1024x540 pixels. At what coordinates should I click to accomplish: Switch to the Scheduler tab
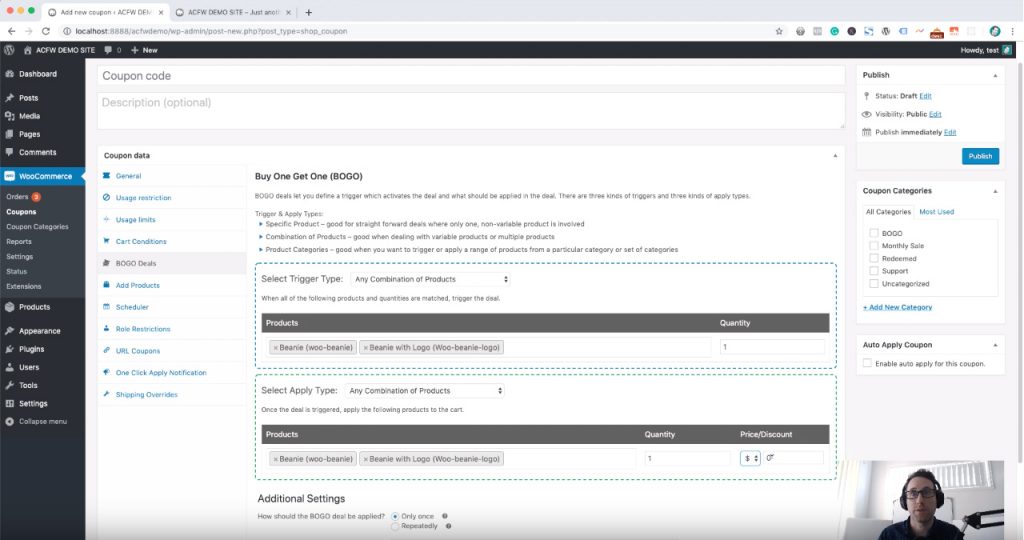tap(132, 307)
